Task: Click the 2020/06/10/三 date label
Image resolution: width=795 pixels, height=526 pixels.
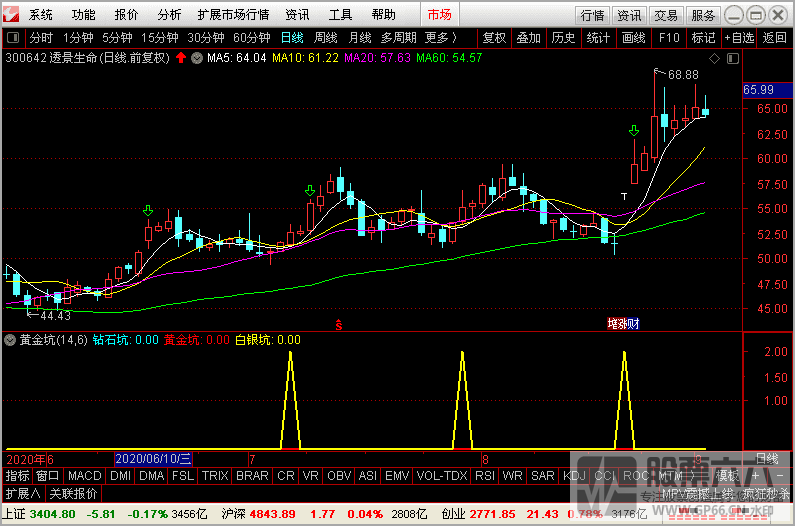Action: coord(154,459)
